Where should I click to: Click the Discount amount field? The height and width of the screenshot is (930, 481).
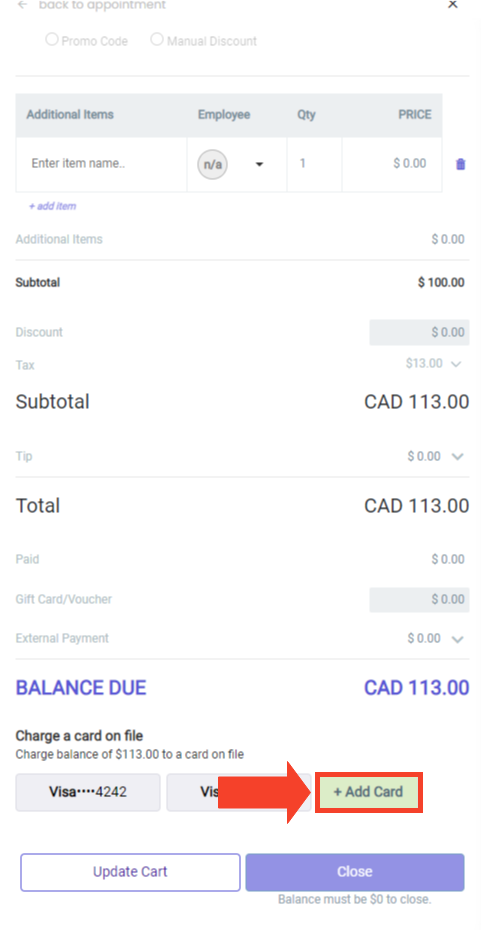[x=419, y=332]
